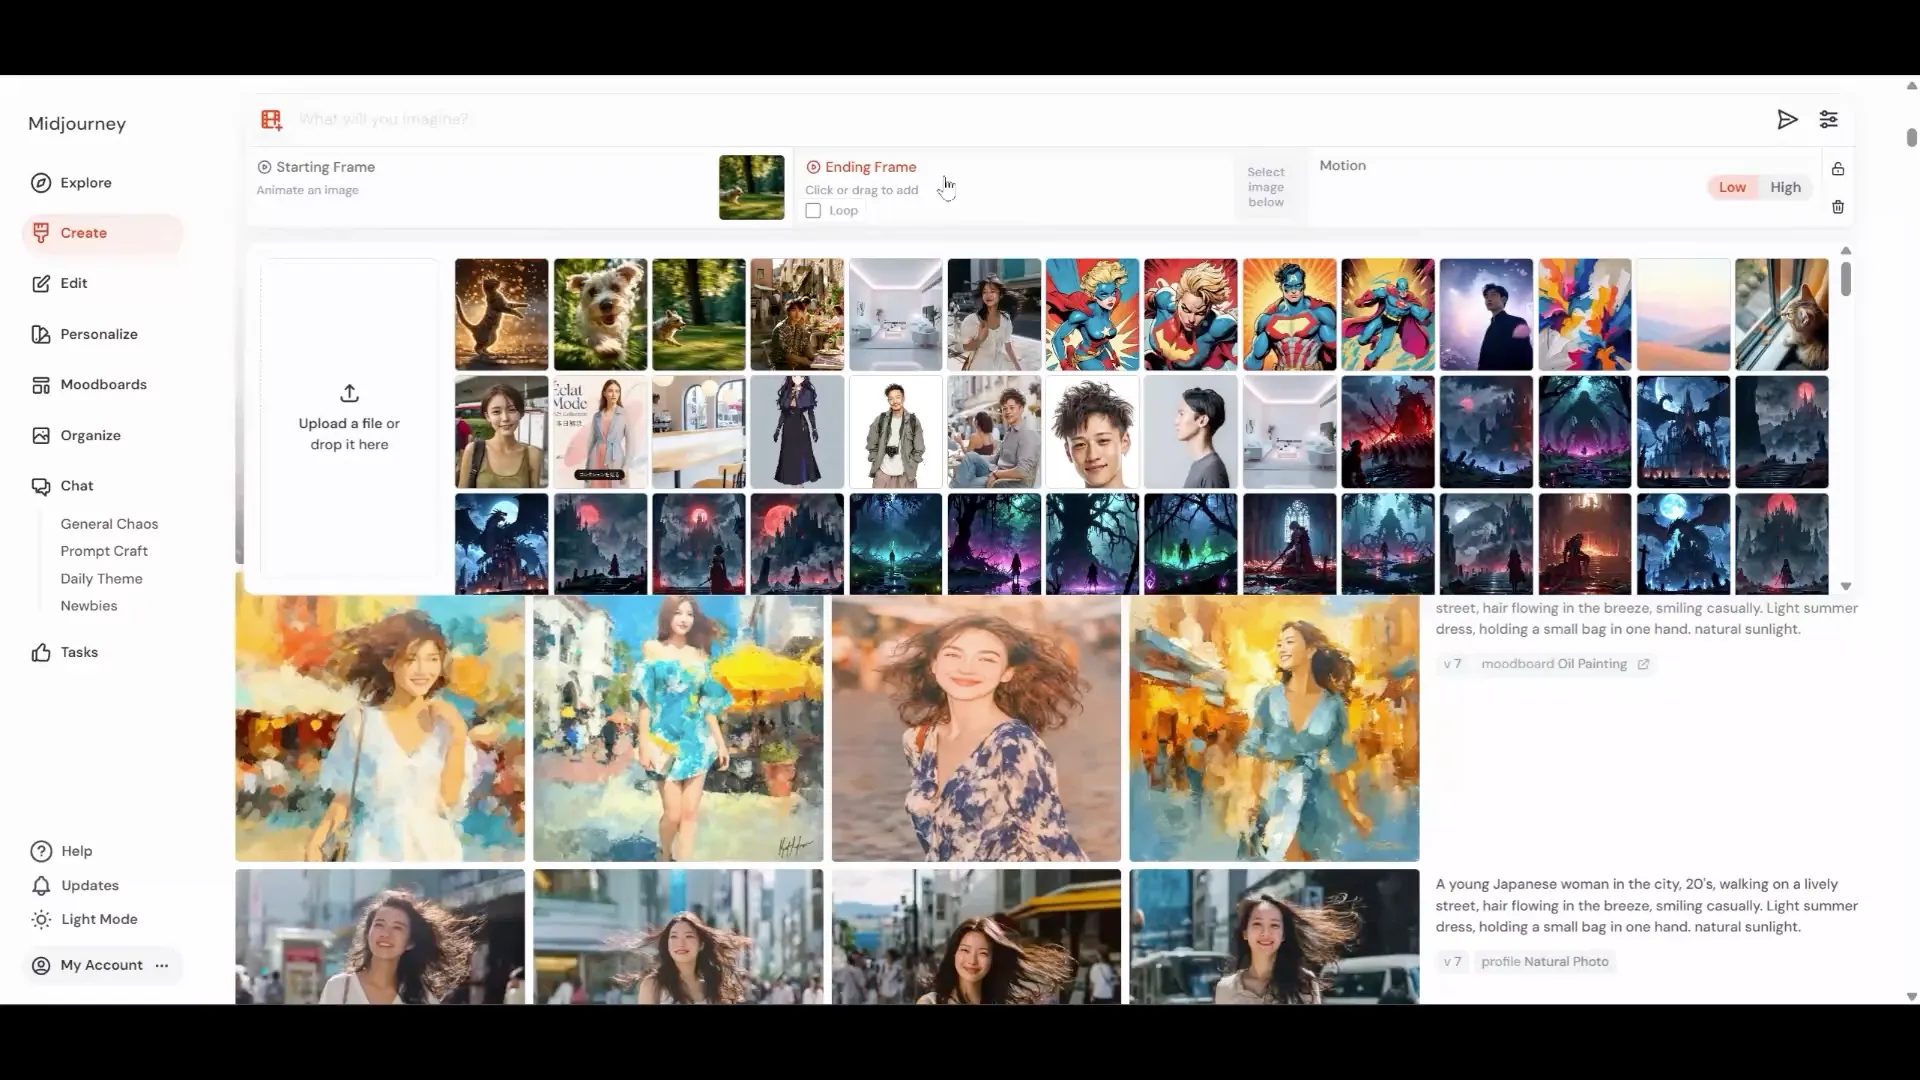Lock the video prompt with padlock icon
The image size is (1920, 1080).
coord(1838,169)
